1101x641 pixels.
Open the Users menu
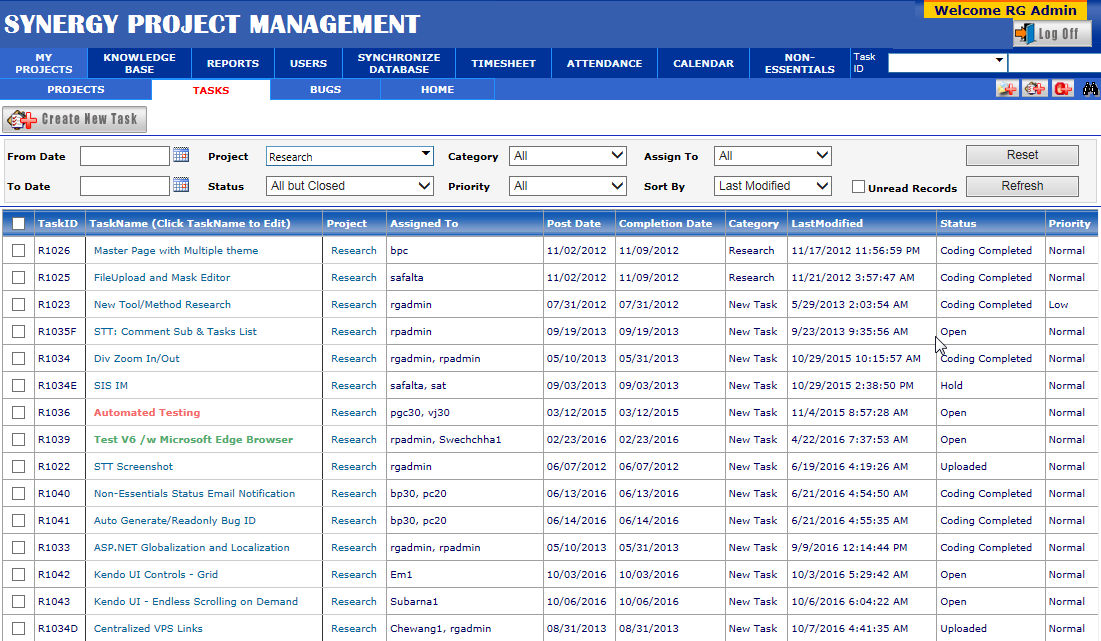308,63
